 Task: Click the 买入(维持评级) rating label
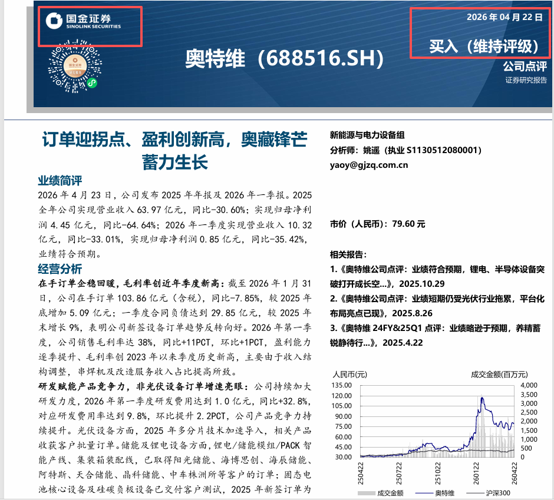(x=484, y=46)
